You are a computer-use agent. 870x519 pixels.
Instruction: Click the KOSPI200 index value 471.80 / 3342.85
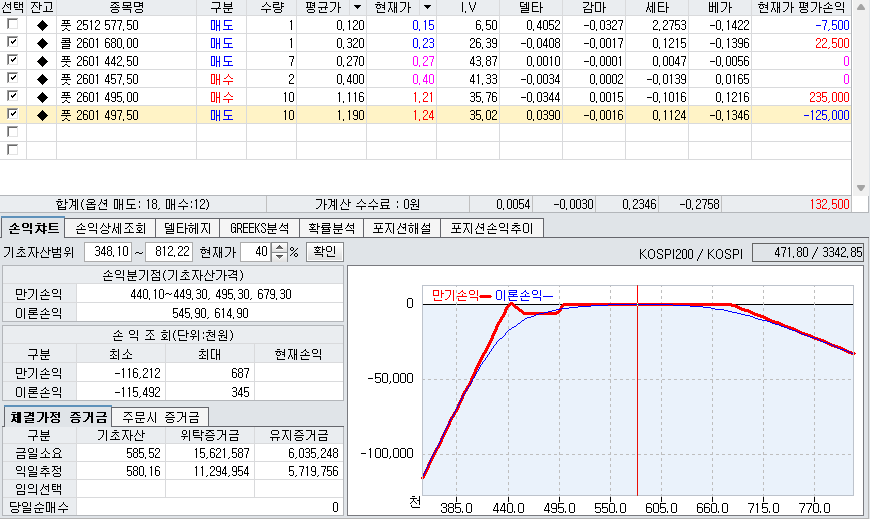810,253
